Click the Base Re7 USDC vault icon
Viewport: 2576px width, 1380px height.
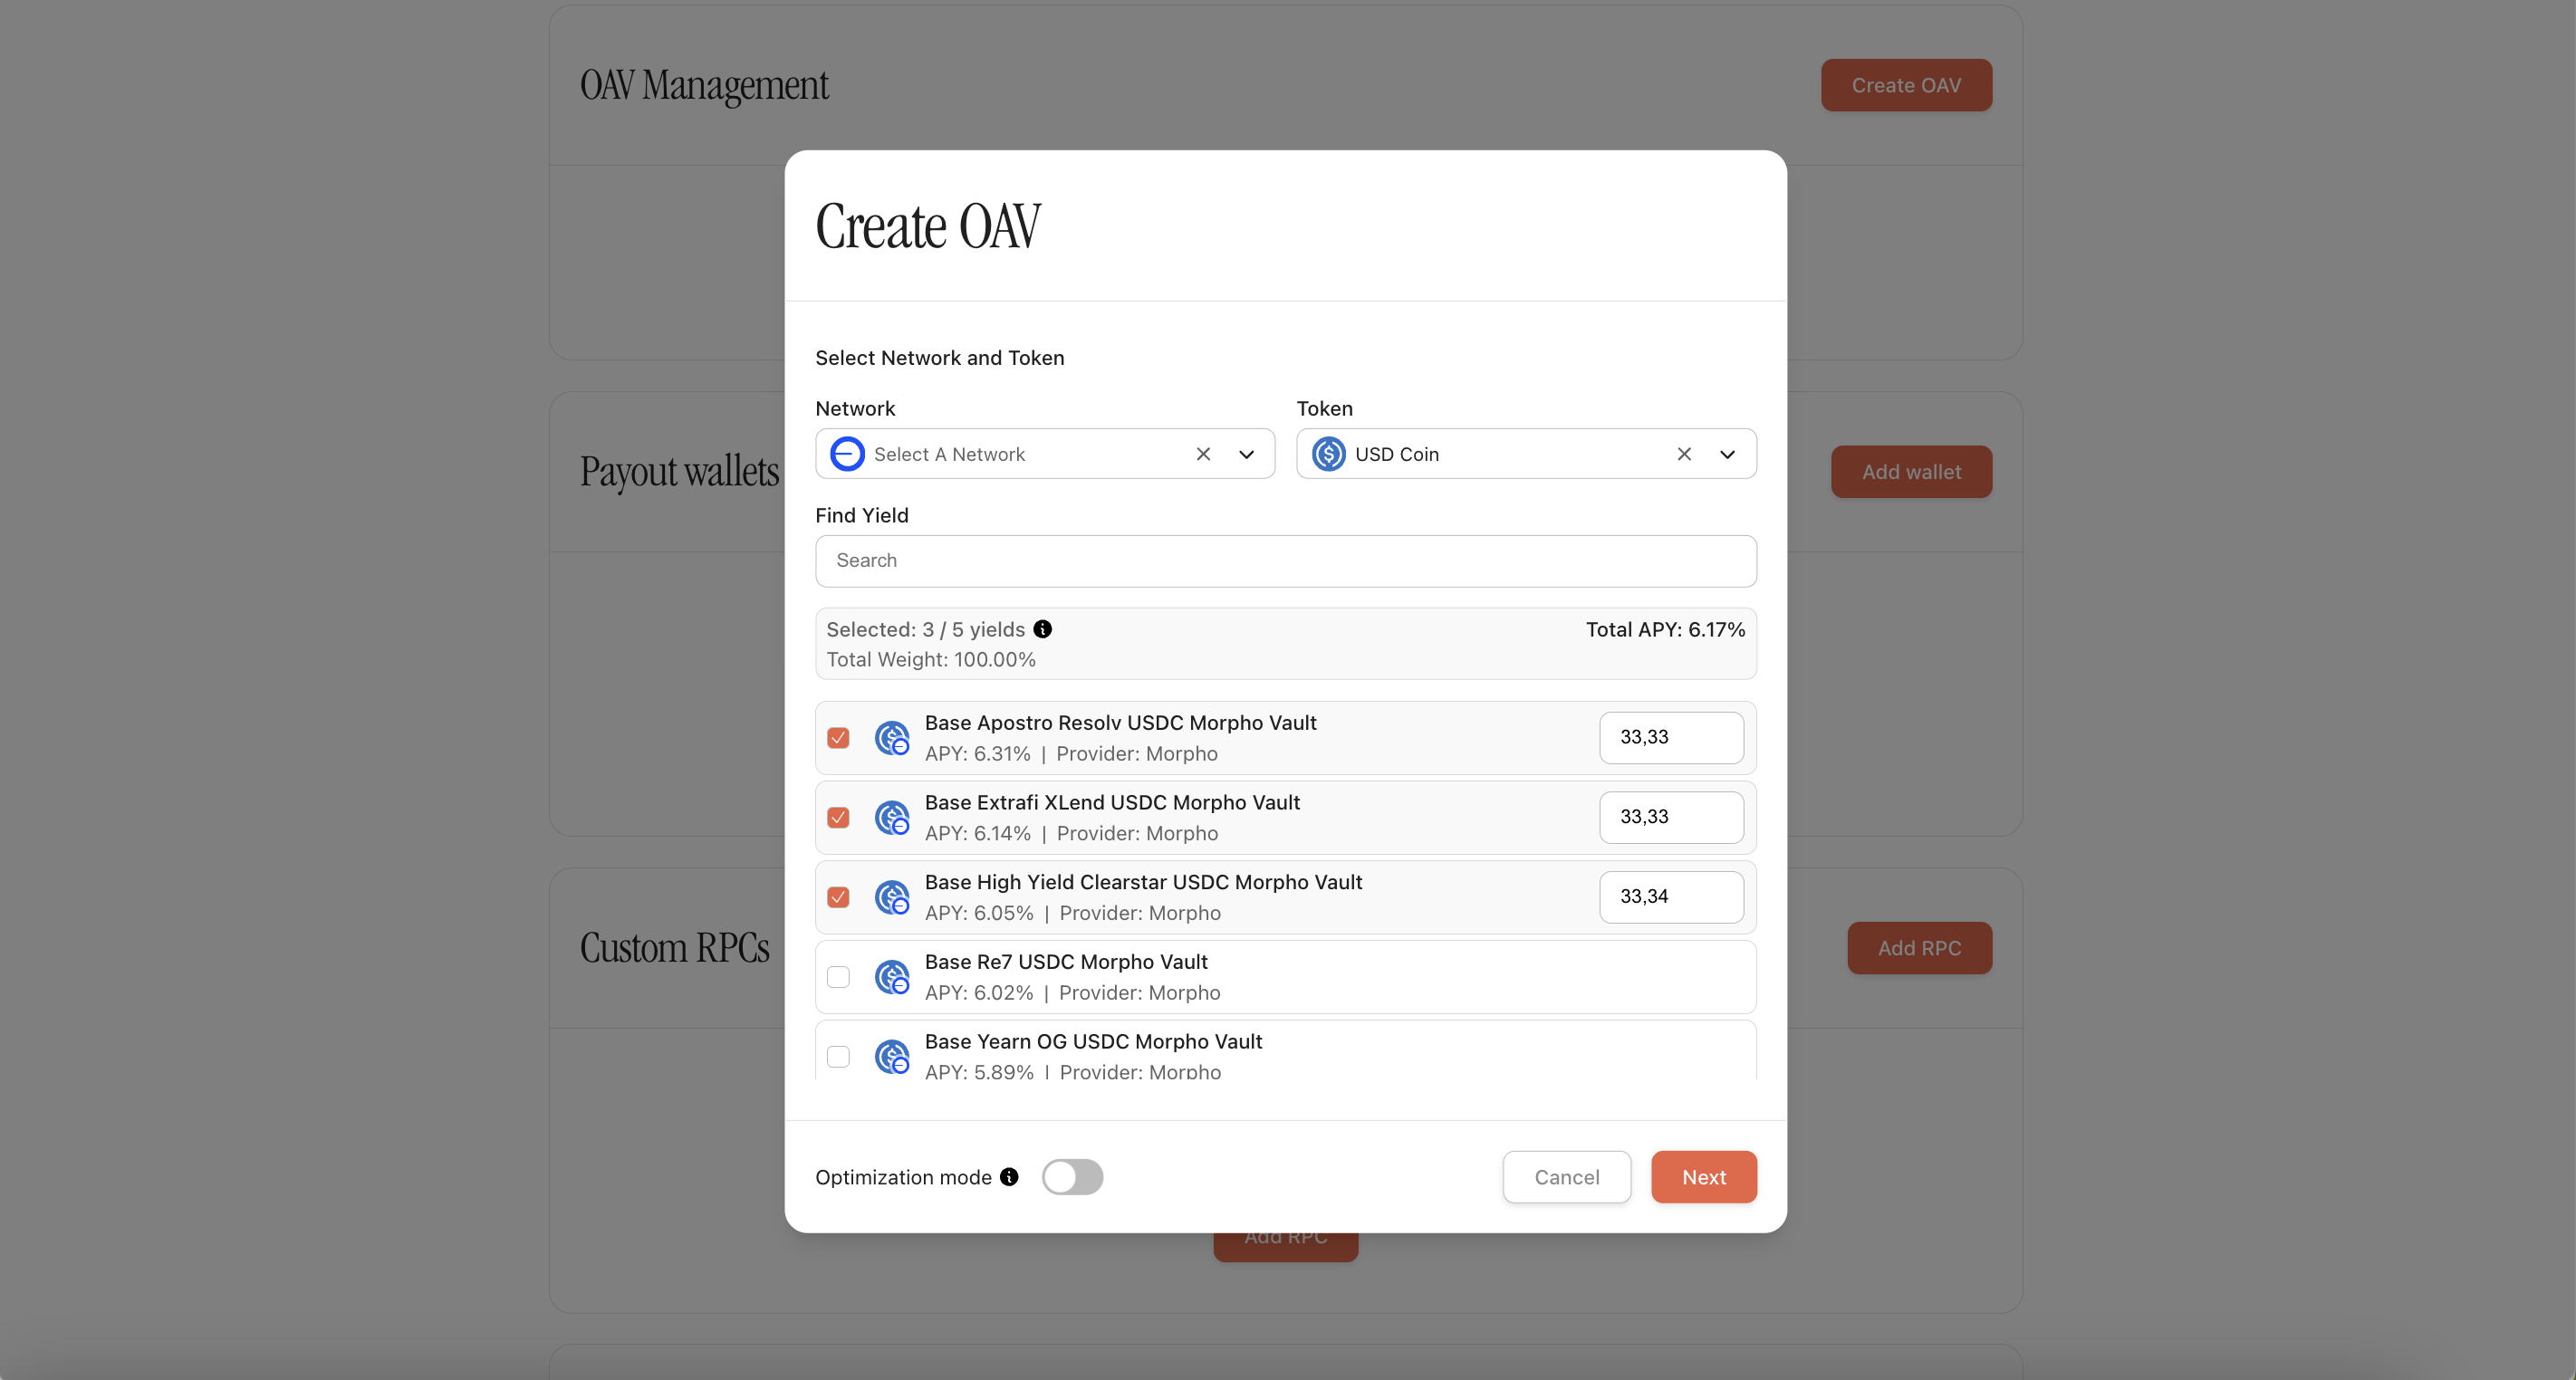[x=892, y=977]
